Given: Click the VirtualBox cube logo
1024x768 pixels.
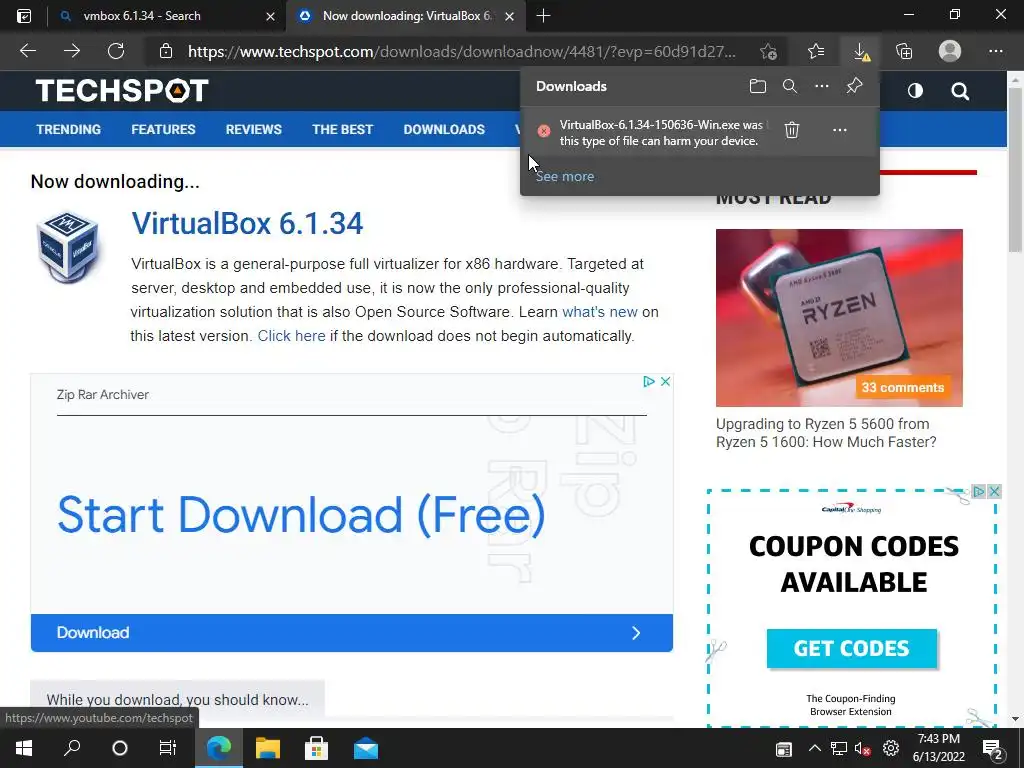Looking at the screenshot, I should 68,246.
